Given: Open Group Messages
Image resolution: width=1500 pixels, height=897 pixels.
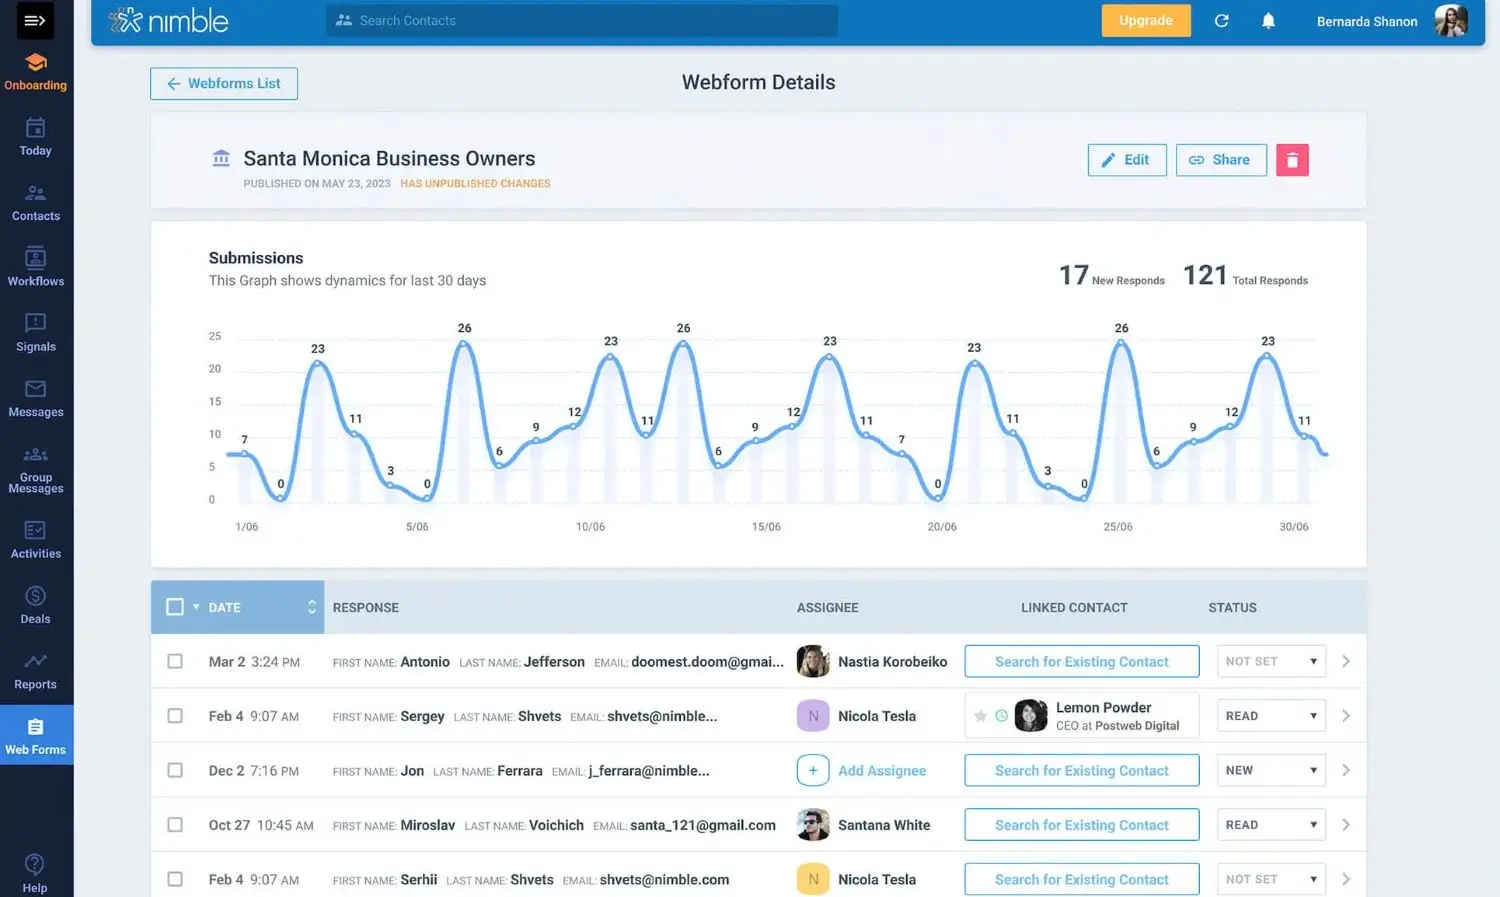Looking at the screenshot, I should pyautogui.click(x=36, y=470).
